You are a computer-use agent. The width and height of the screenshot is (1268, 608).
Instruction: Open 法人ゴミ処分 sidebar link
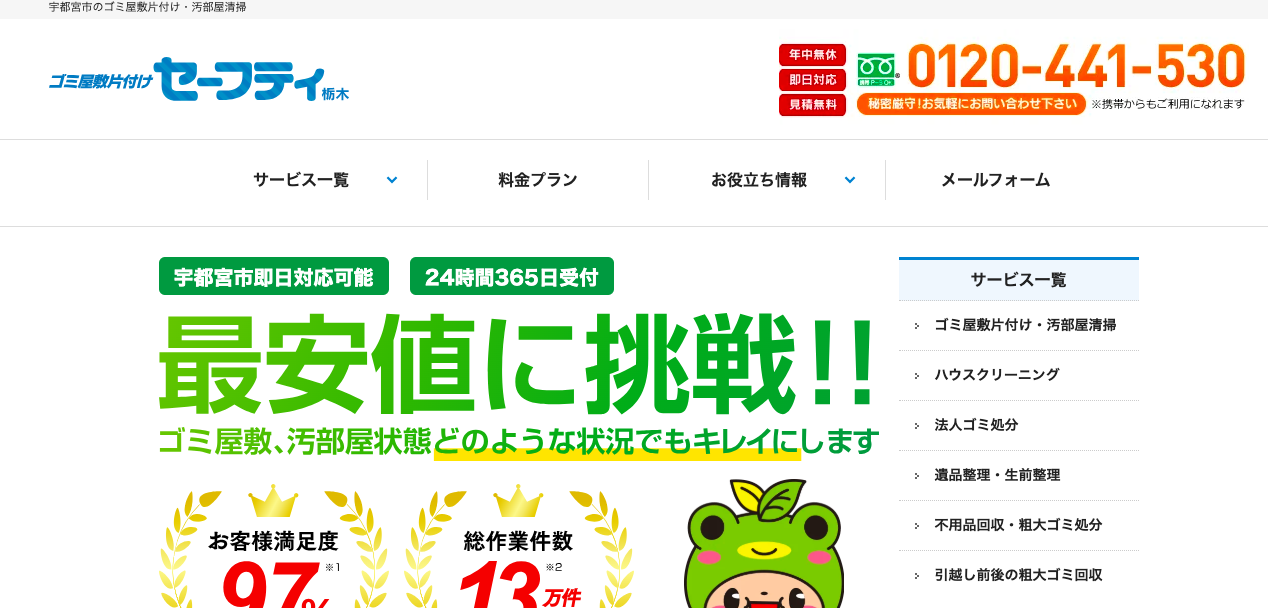[1019, 425]
